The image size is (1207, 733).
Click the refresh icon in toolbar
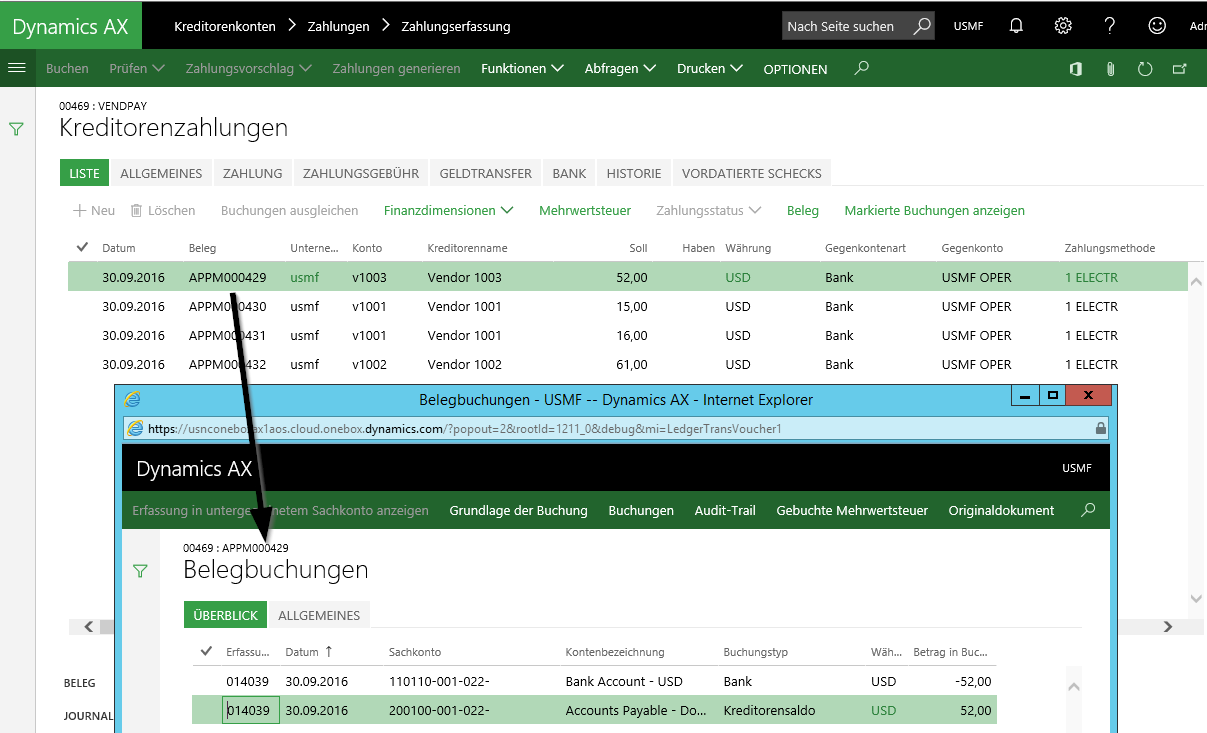tap(1145, 69)
